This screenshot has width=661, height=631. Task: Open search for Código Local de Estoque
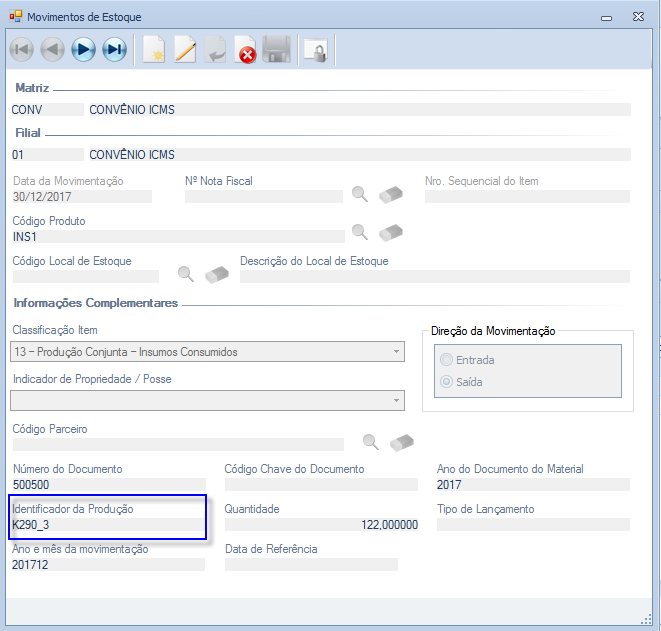185,274
